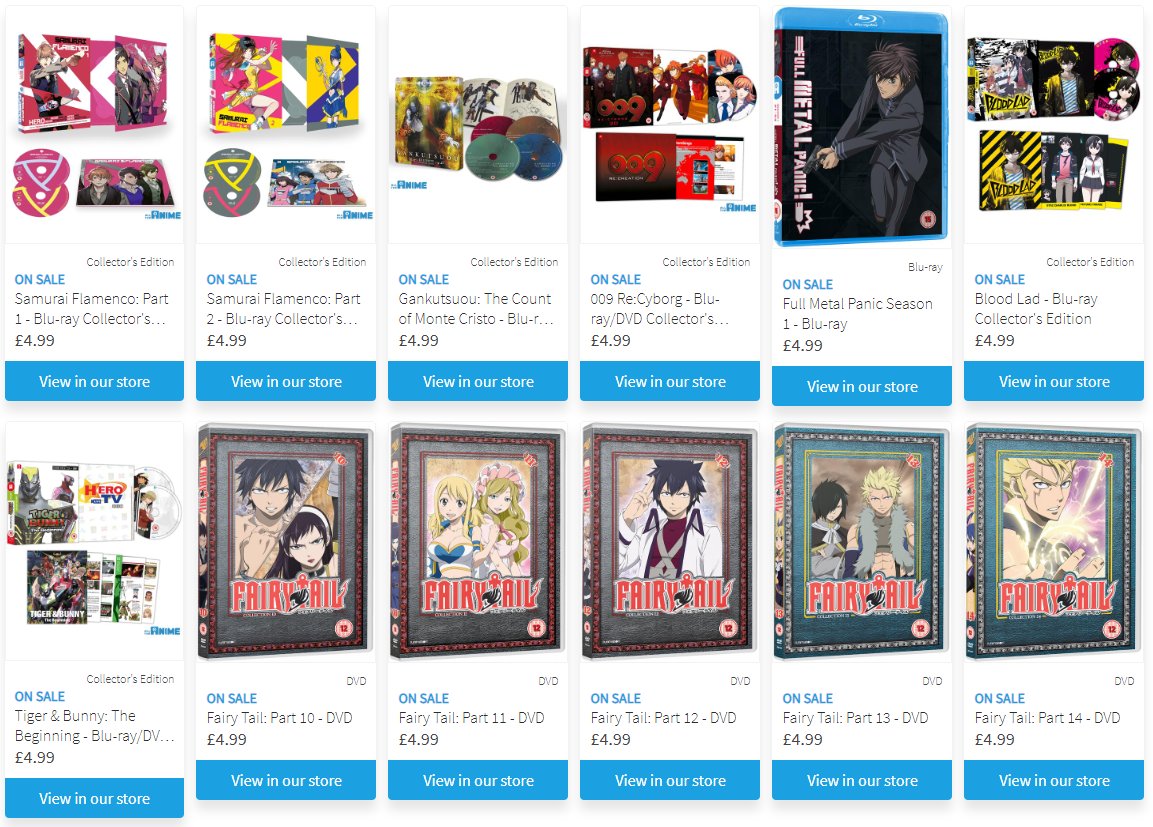
Task: View Full Metal Panic Season 1 in store
Action: click(x=862, y=386)
